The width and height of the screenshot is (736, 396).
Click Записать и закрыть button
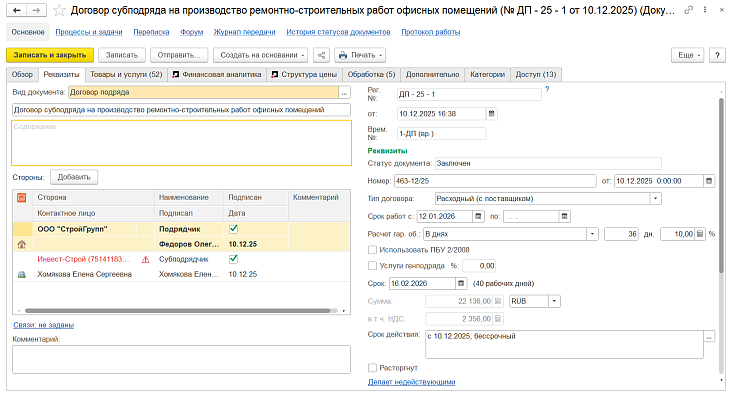pyautogui.click(x=50, y=55)
